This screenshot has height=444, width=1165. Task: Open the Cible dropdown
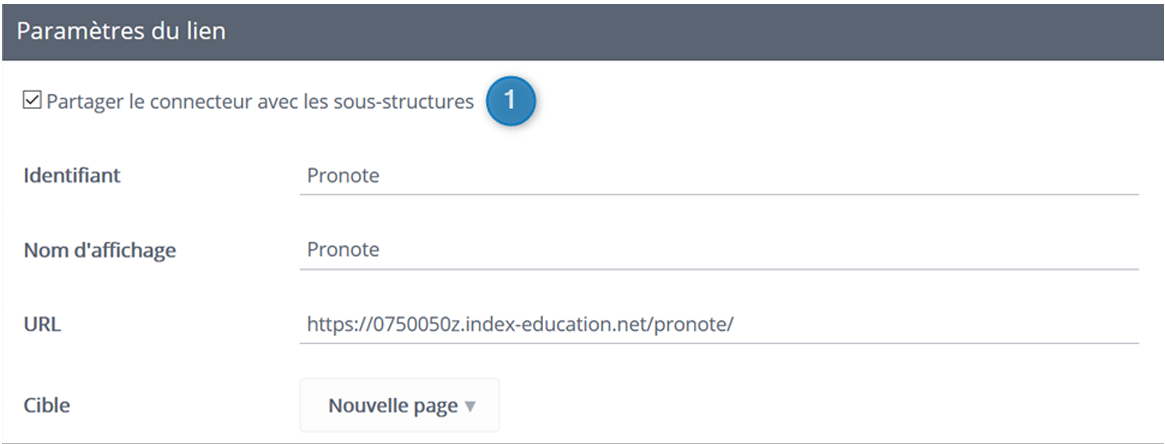coord(399,406)
